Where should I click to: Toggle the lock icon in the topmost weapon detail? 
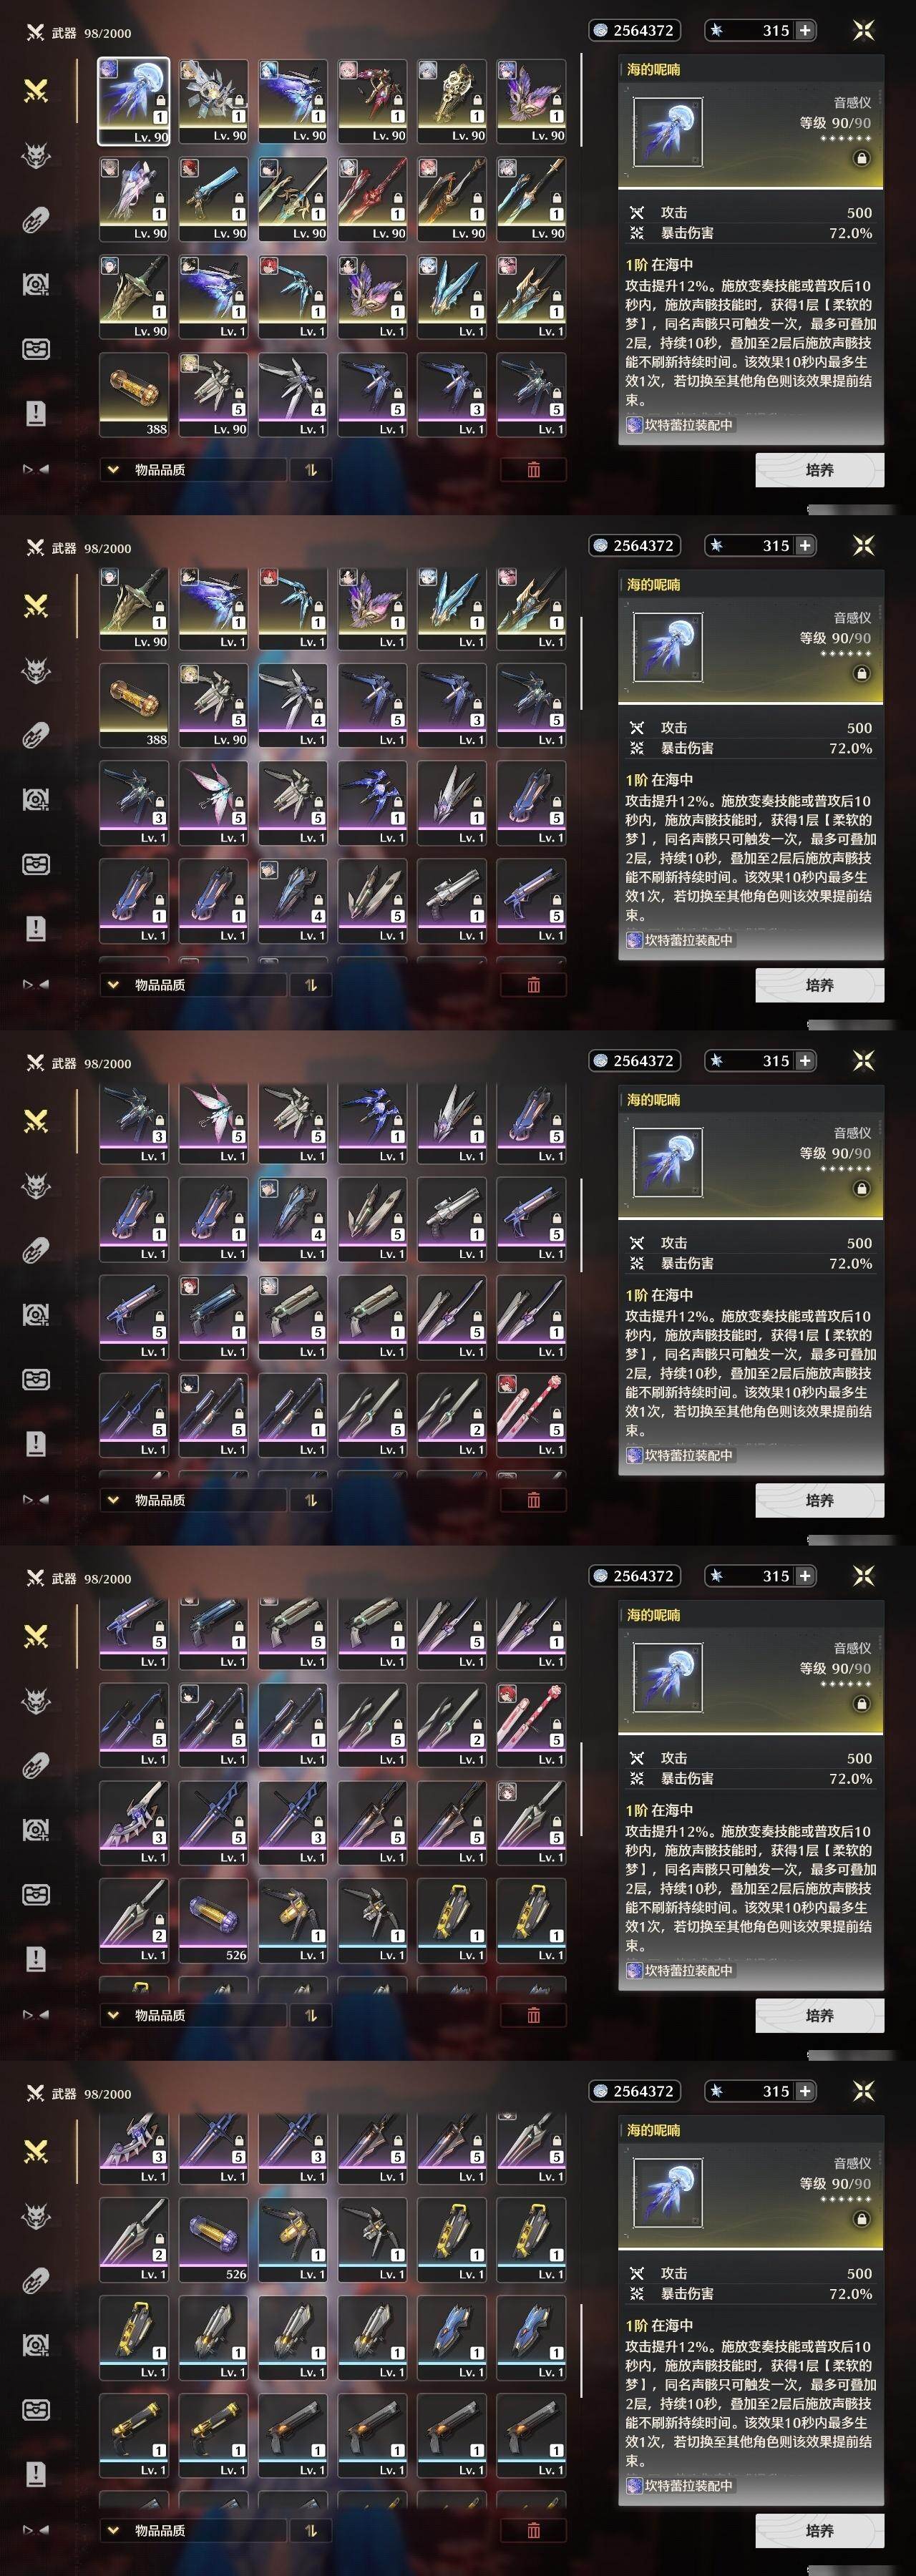click(x=861, y=158)
